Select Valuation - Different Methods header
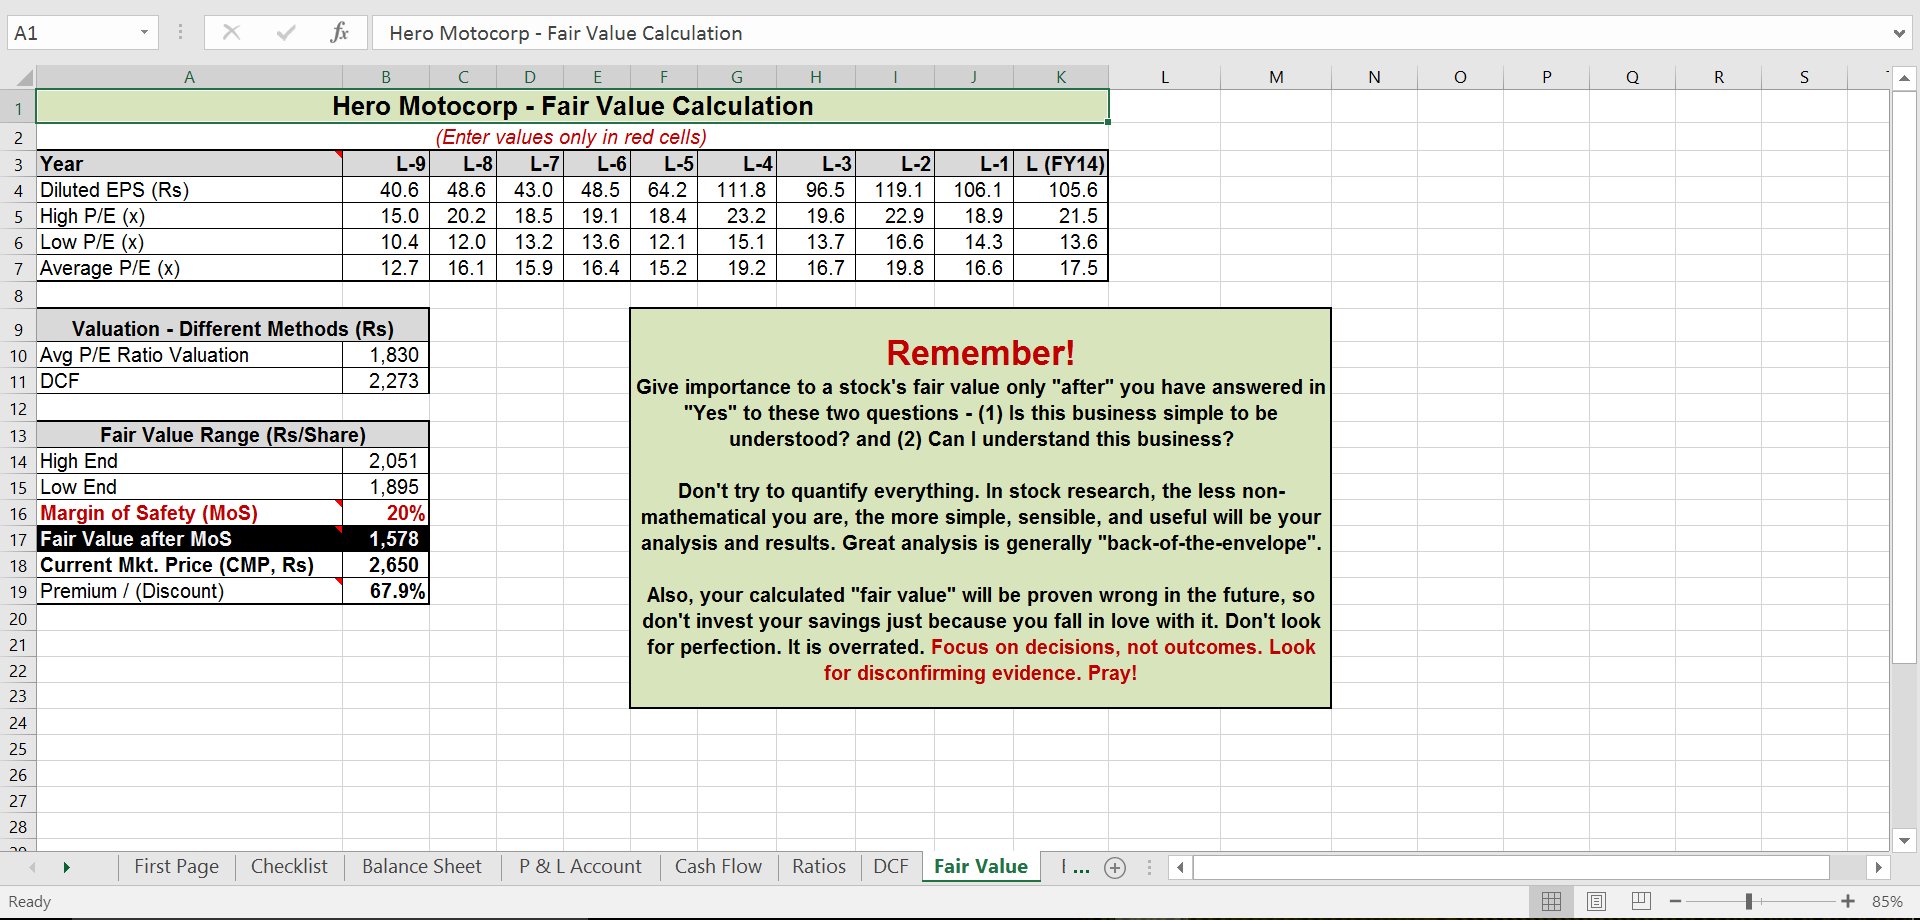This screenshot has width=1920, height=920. click(x=233, y=328)
